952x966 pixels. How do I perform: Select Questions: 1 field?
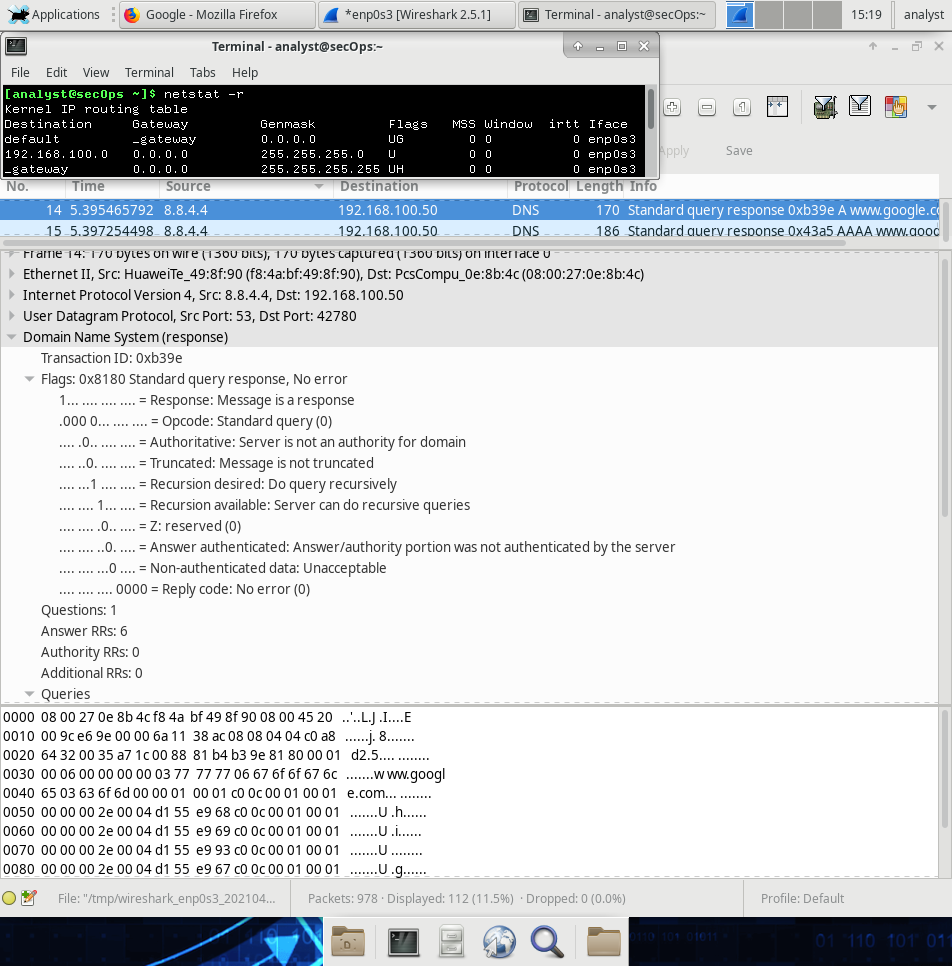(78, 610)
